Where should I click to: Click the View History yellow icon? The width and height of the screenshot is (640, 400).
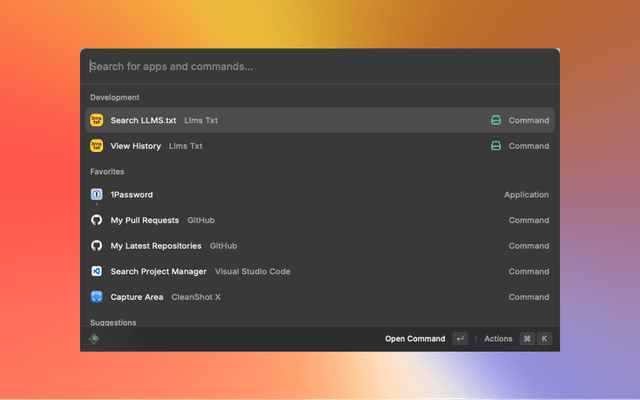coord(97,146)
